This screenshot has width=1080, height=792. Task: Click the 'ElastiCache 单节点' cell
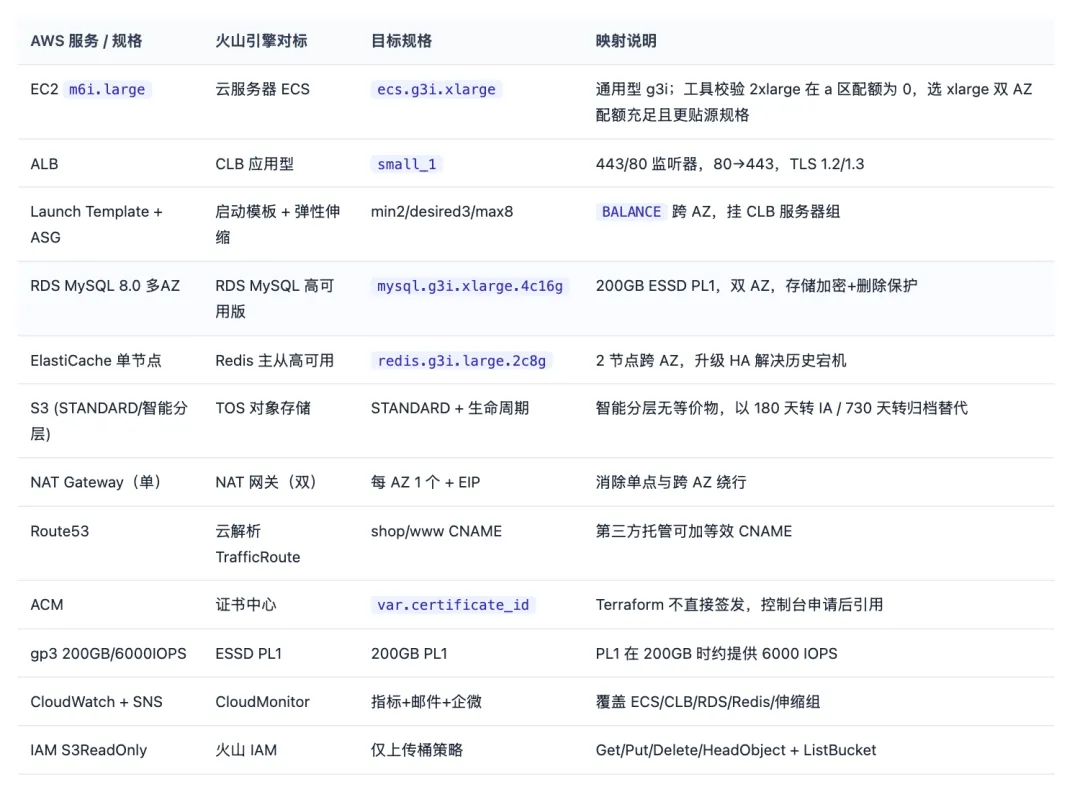click(x=96, y=361)
